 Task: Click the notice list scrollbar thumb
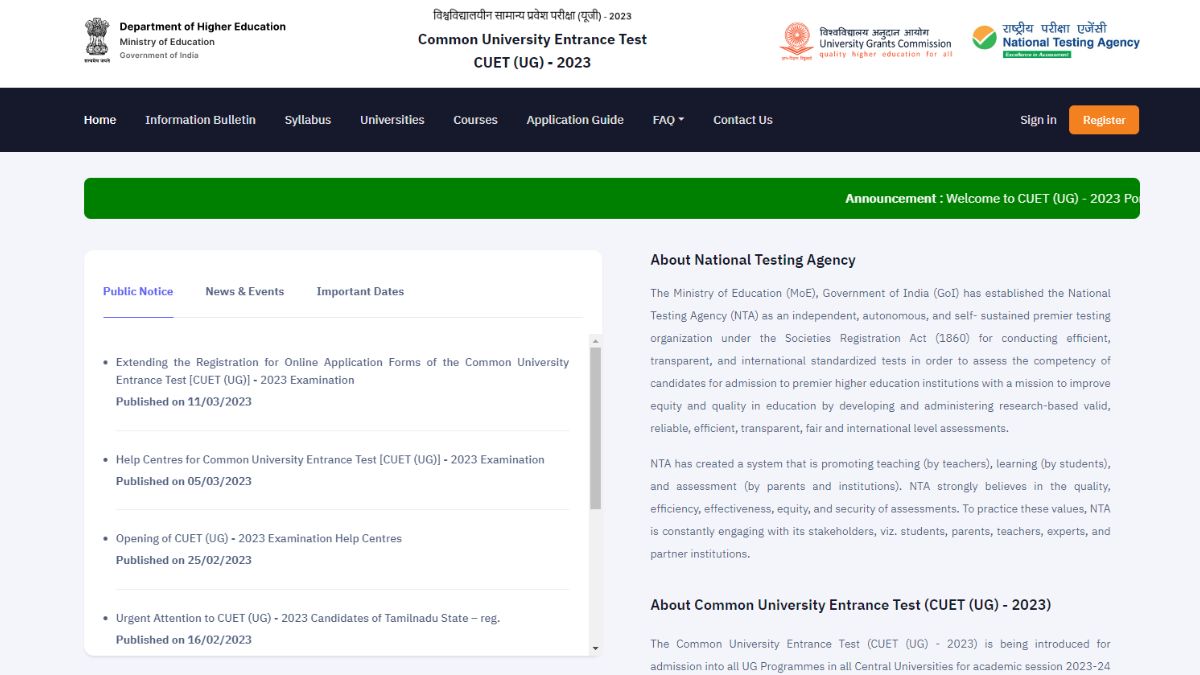(596, 428)
